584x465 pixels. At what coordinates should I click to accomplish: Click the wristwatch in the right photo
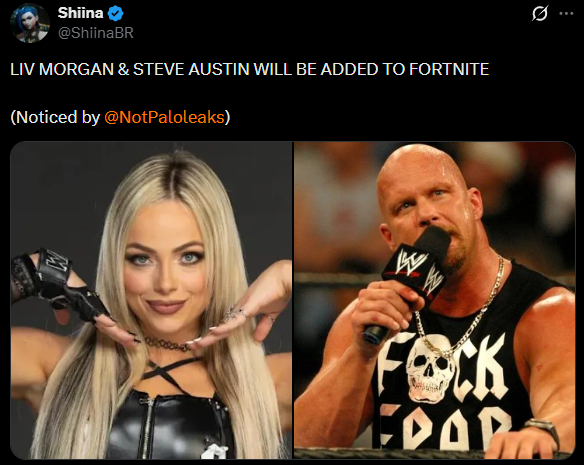tap(542, 428)
